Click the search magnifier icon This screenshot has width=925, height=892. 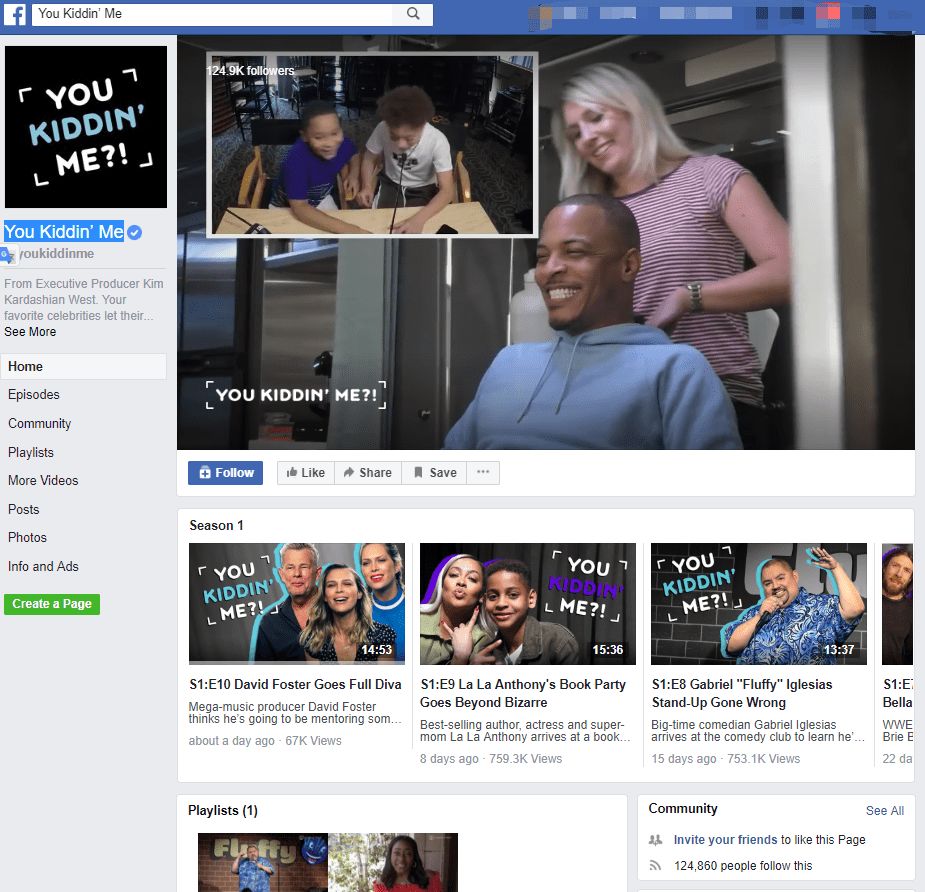[413, 14]
